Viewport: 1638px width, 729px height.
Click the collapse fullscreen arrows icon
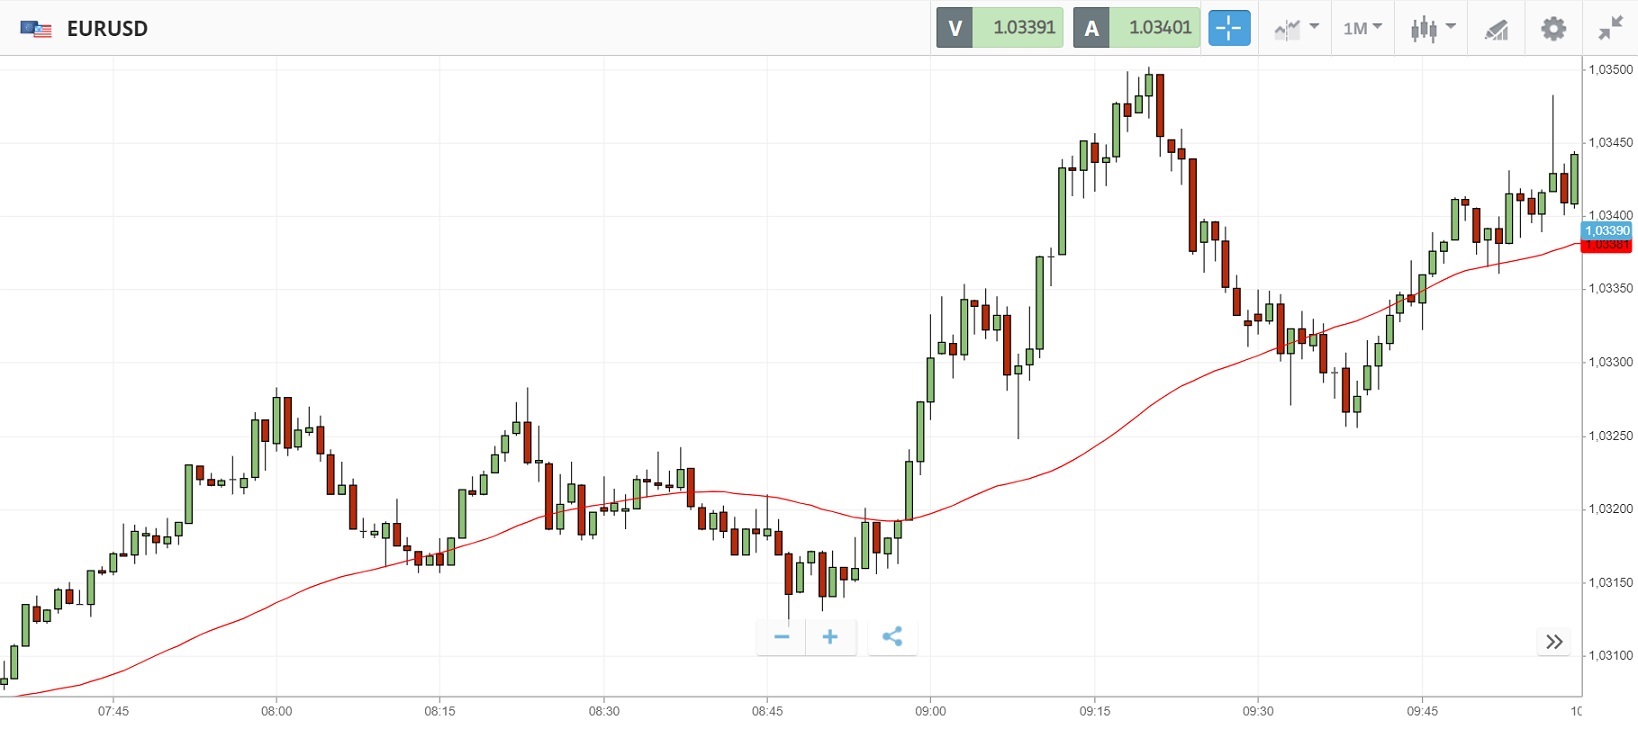coord(1610,28)
